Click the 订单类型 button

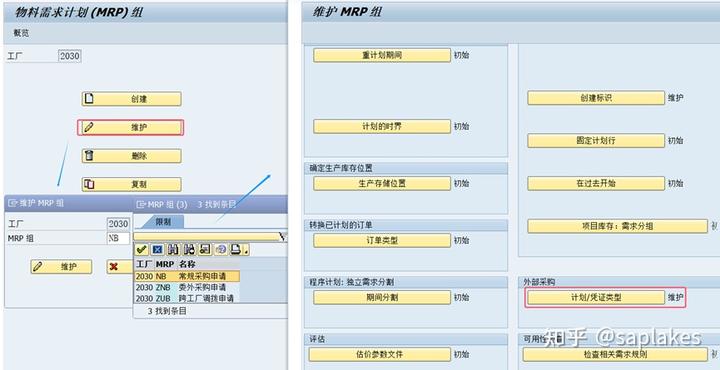point(382,240)
